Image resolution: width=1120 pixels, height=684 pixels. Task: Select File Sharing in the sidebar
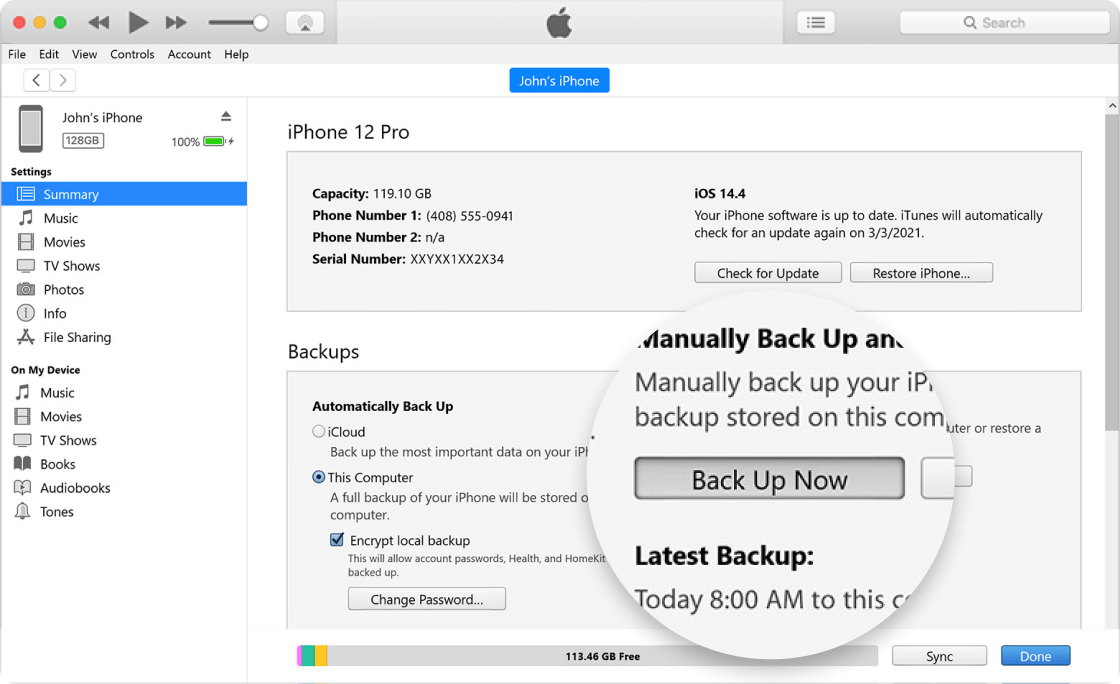77,338
